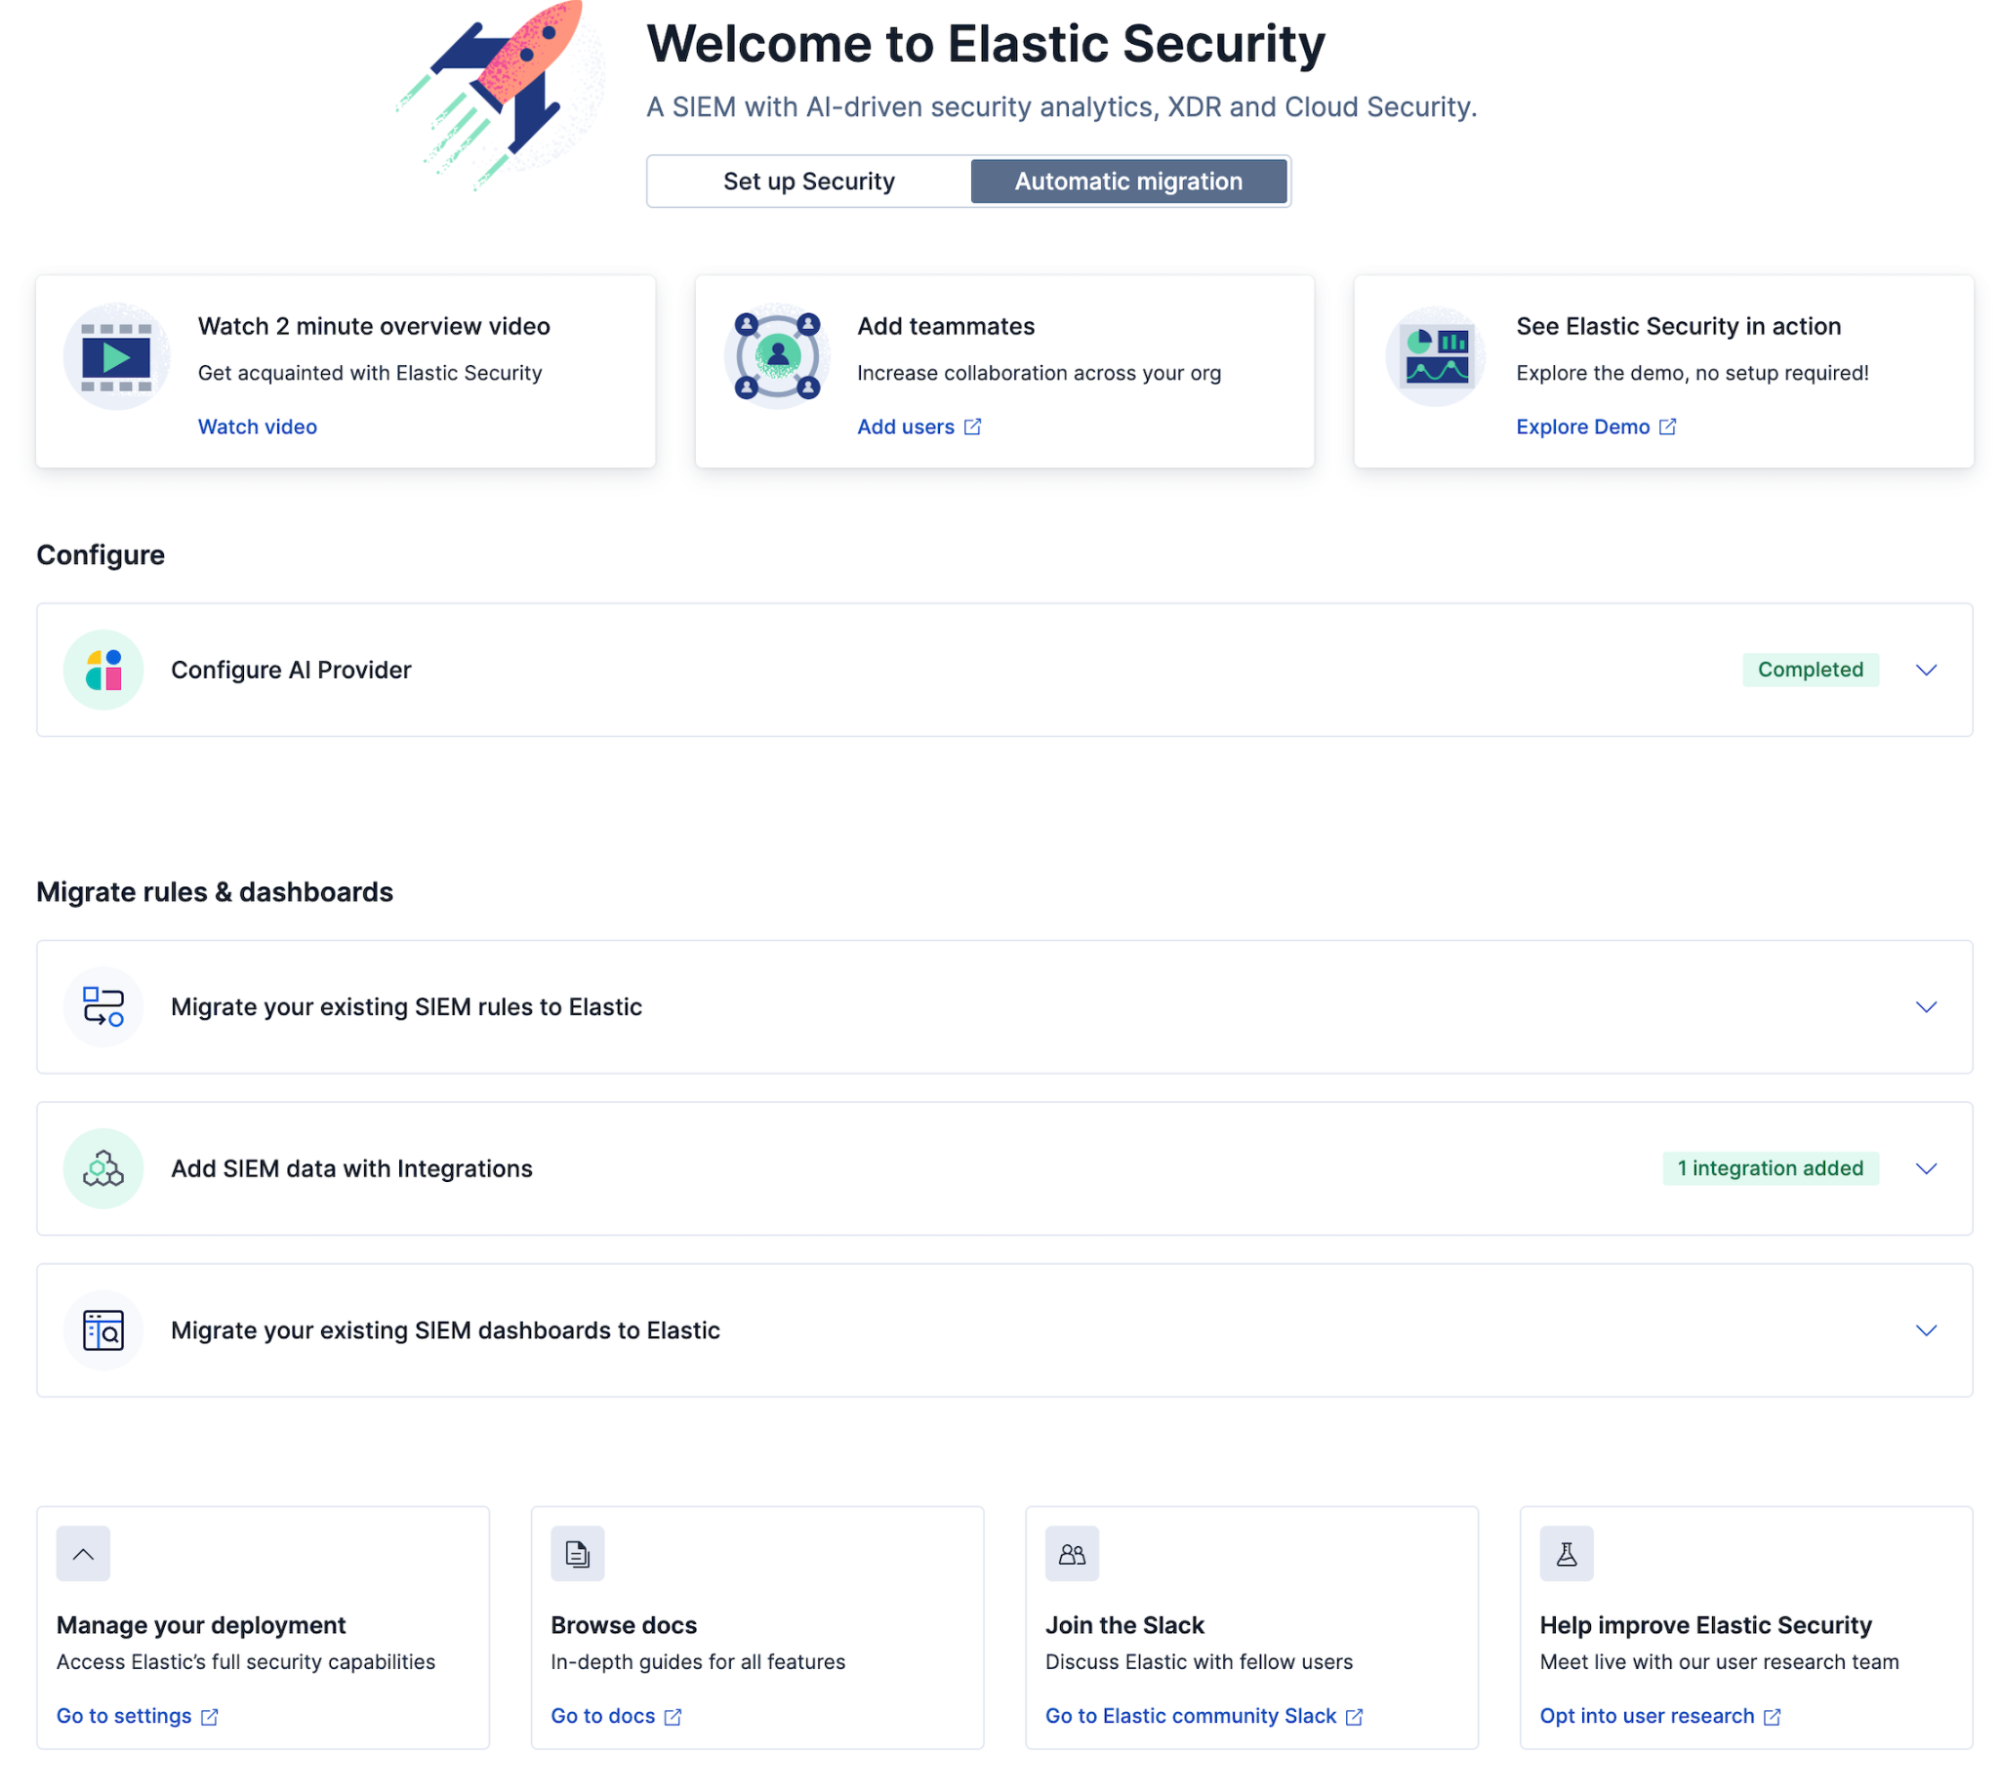1999x1786 pixels.
Task: Click the integrations hexagon icon
Action: click(103, 1169)
